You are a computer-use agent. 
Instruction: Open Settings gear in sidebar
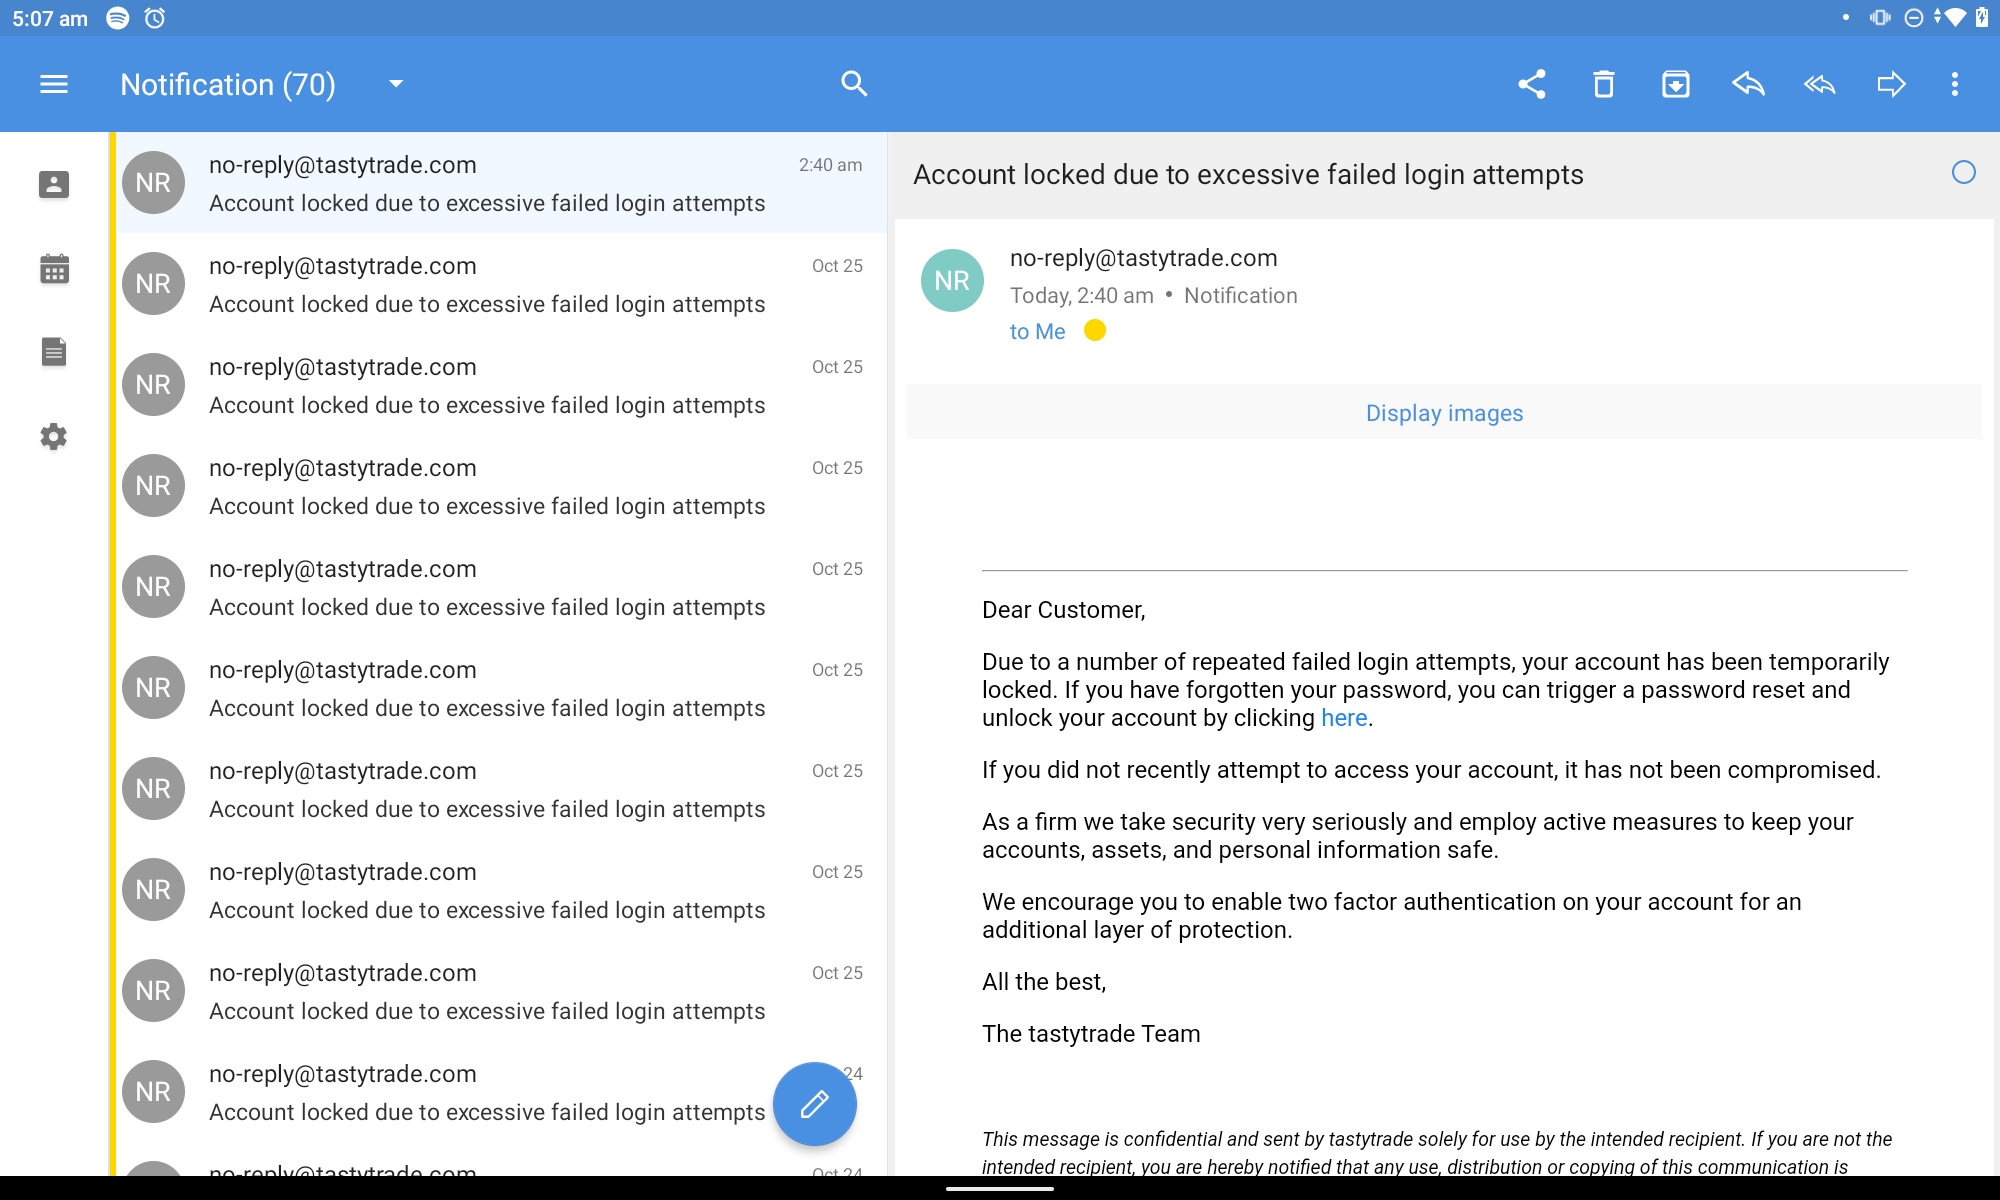click(x=54, y=436)
